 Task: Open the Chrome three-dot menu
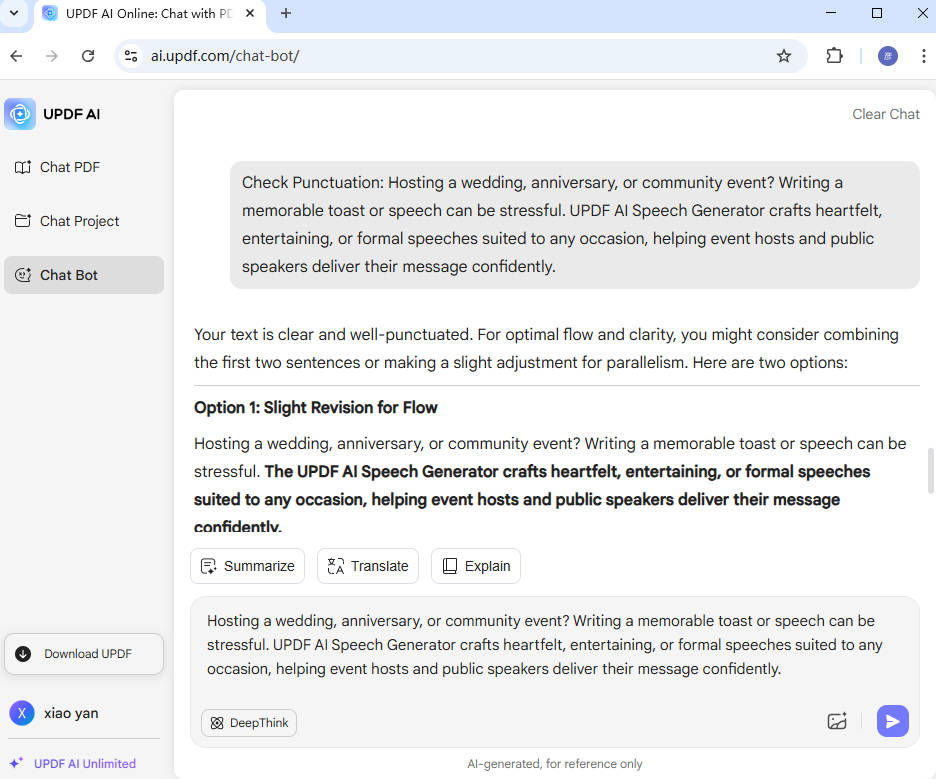coord(923,56)
